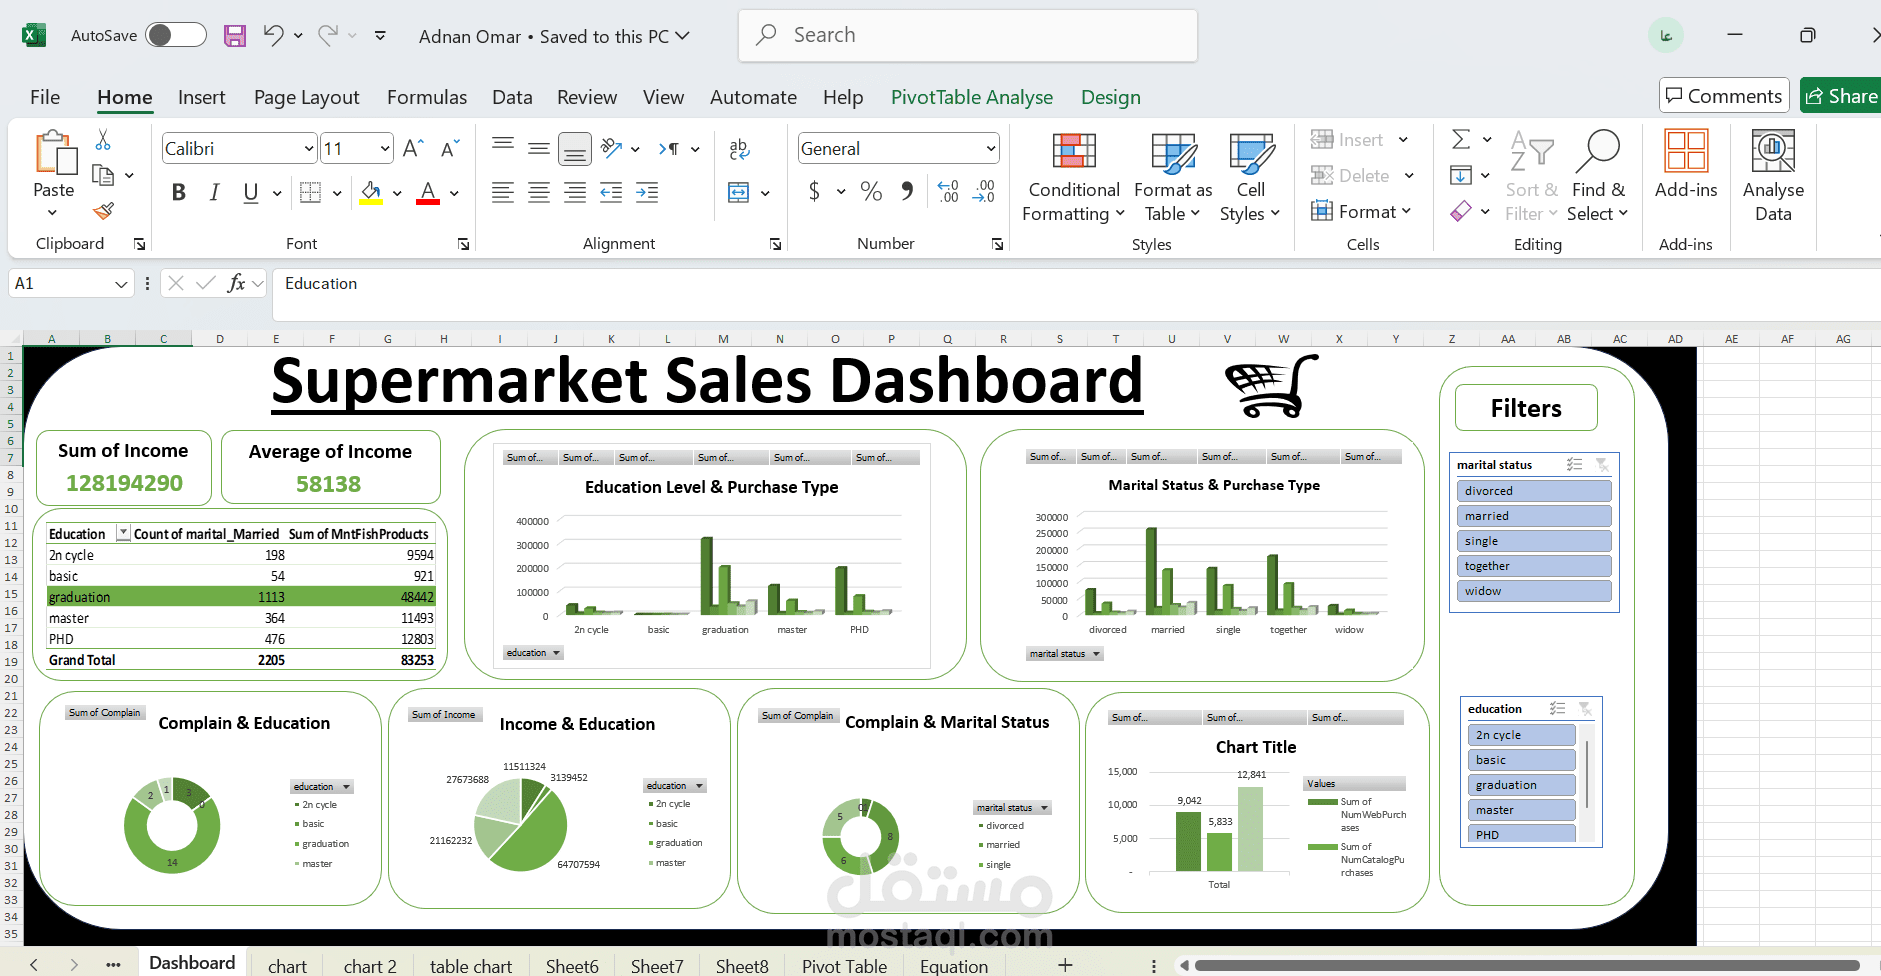Click the Borders icon

(x=311, y=192)
